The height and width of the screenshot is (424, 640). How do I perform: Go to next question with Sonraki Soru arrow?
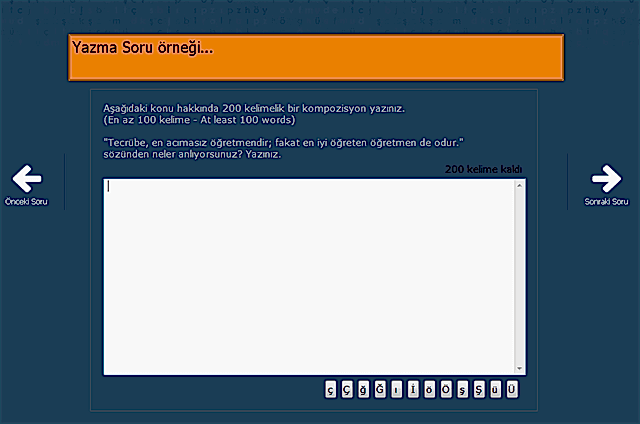click(606, 178)
